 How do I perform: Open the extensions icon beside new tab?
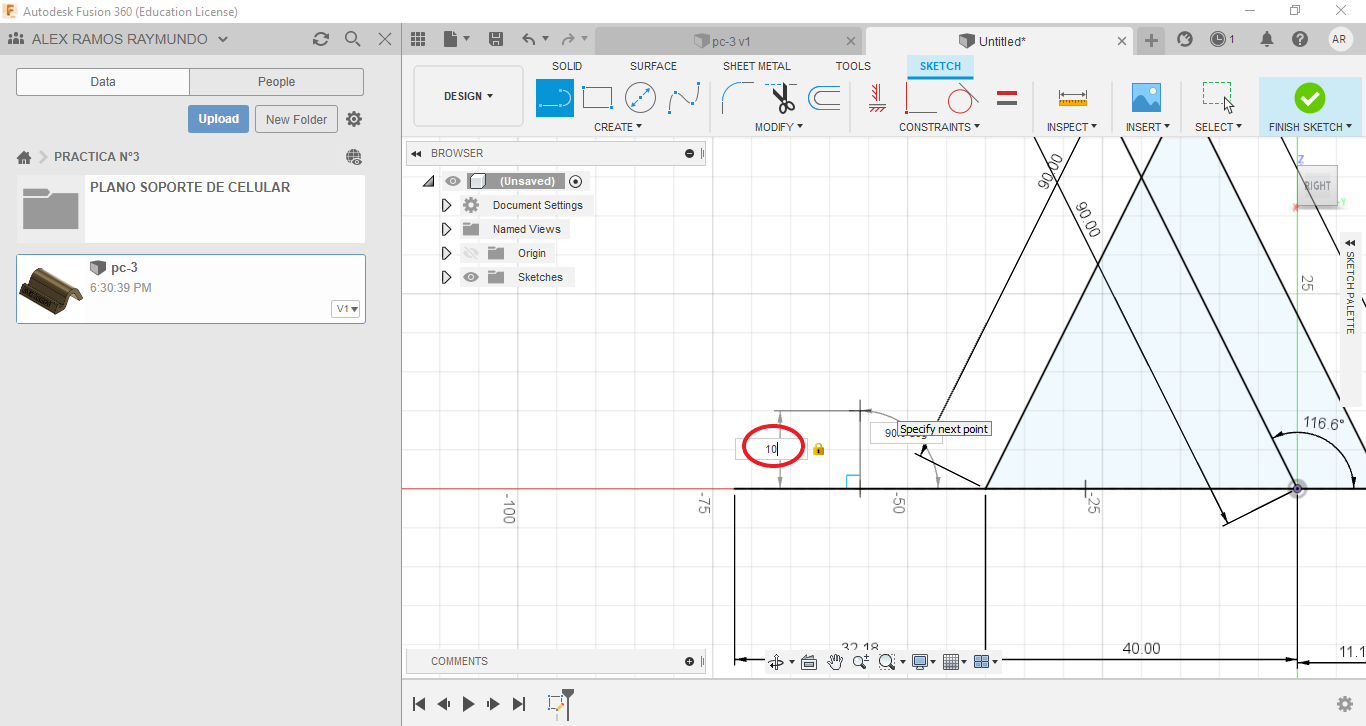(1185, 39)
